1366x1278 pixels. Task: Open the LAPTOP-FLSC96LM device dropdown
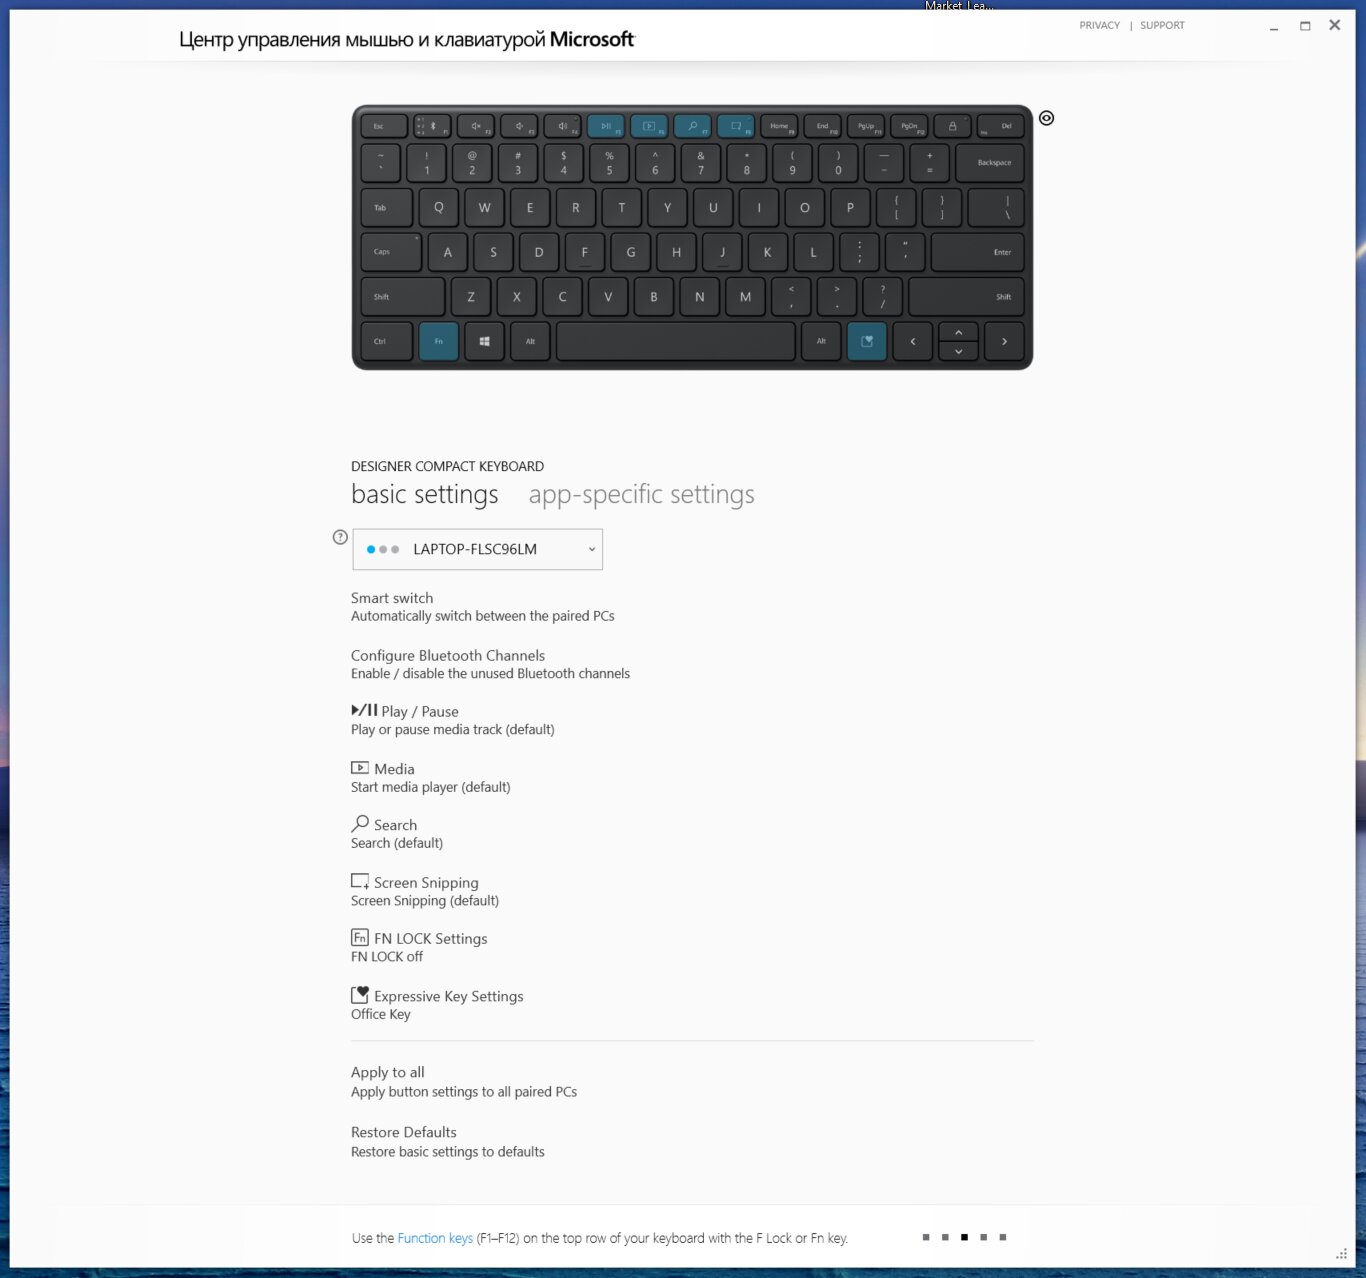[478, 549]
